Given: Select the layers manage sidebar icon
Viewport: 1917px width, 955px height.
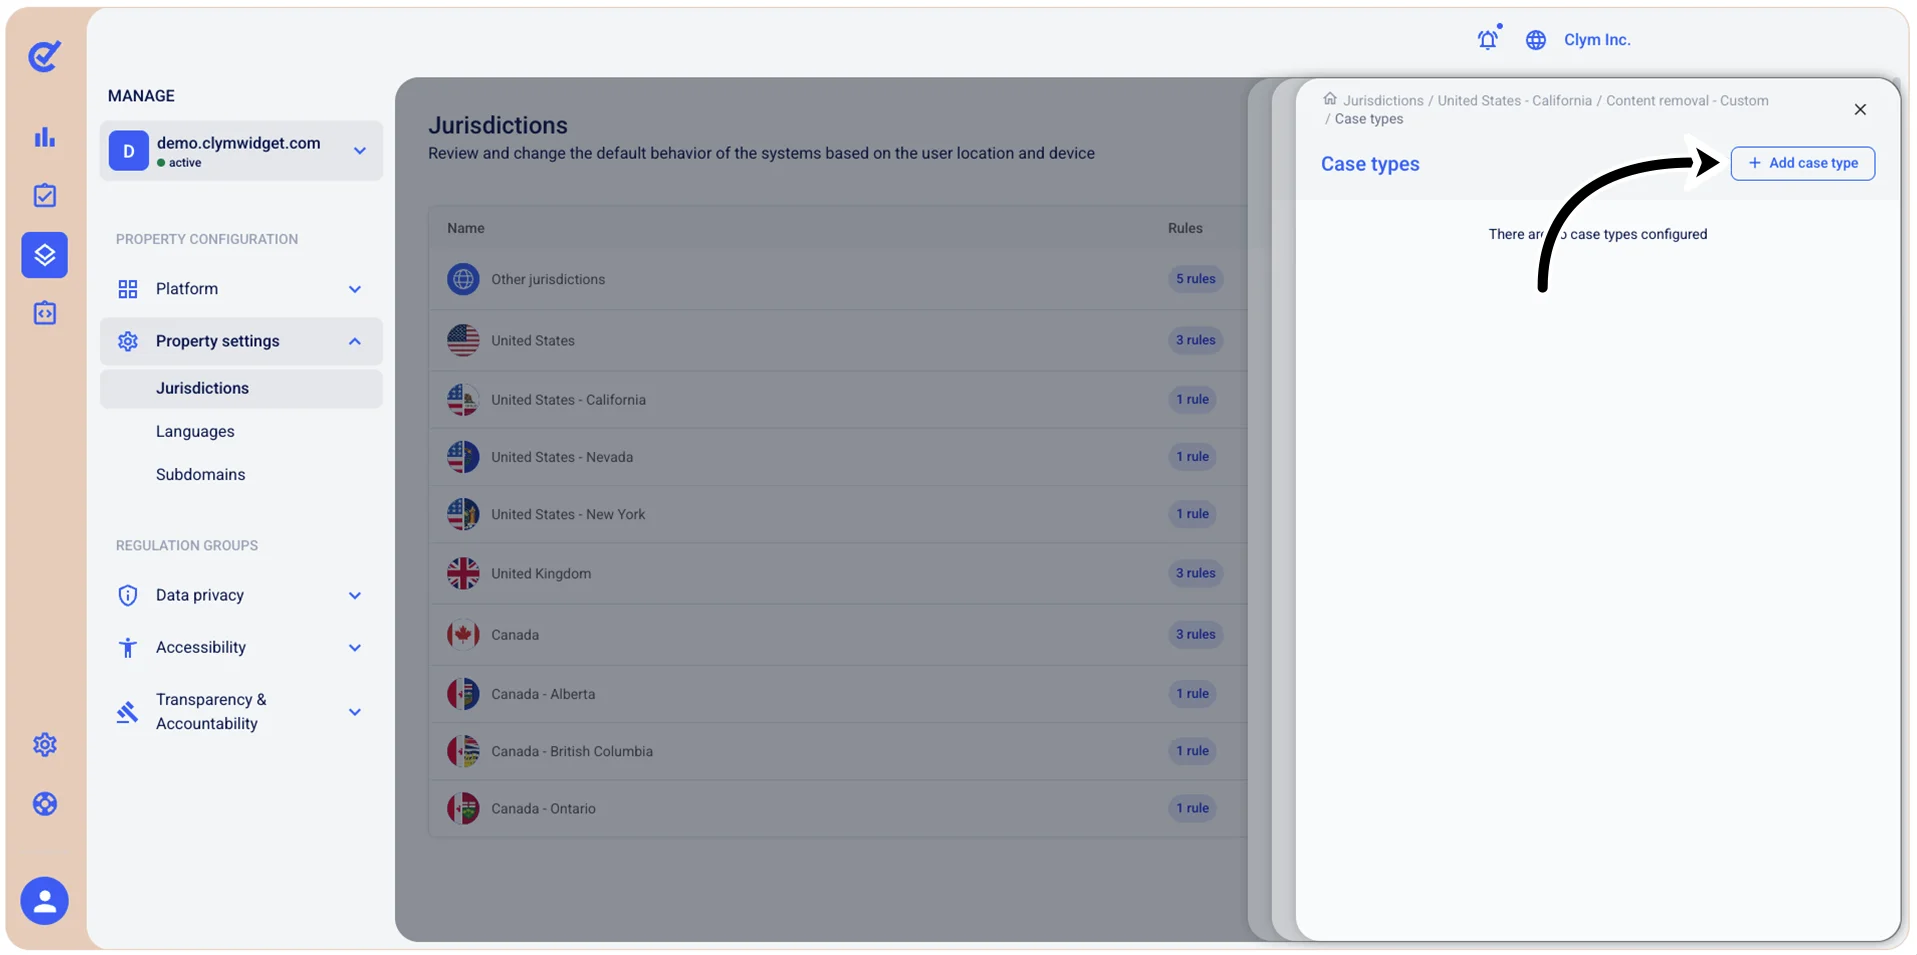Looking at the screenshot, I should click(45, 255).
